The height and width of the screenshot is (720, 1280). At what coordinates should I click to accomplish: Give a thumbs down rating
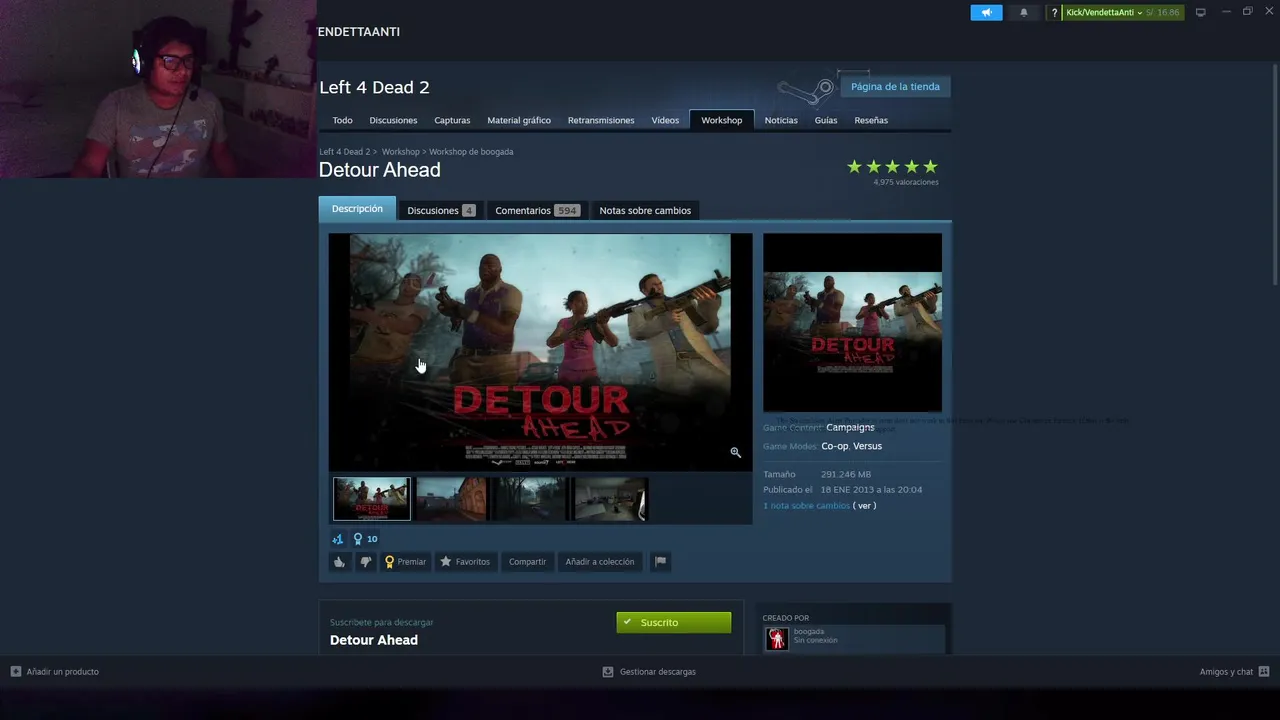(x=365, y=562)
